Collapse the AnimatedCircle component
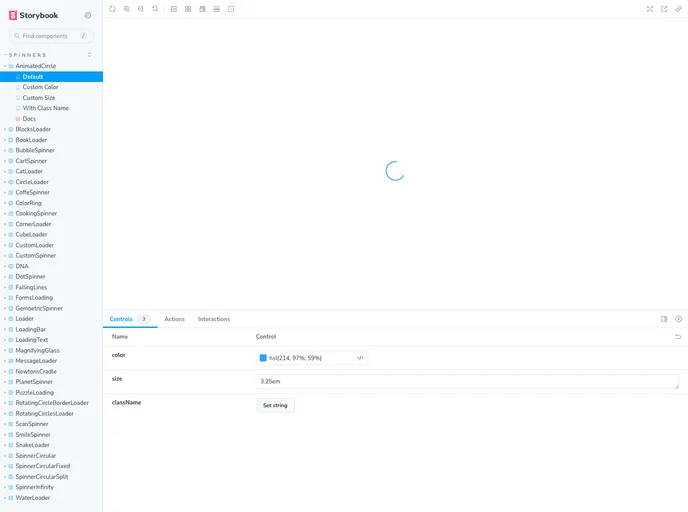This screenshot has height=512, width=688. [x=36, y=66]
